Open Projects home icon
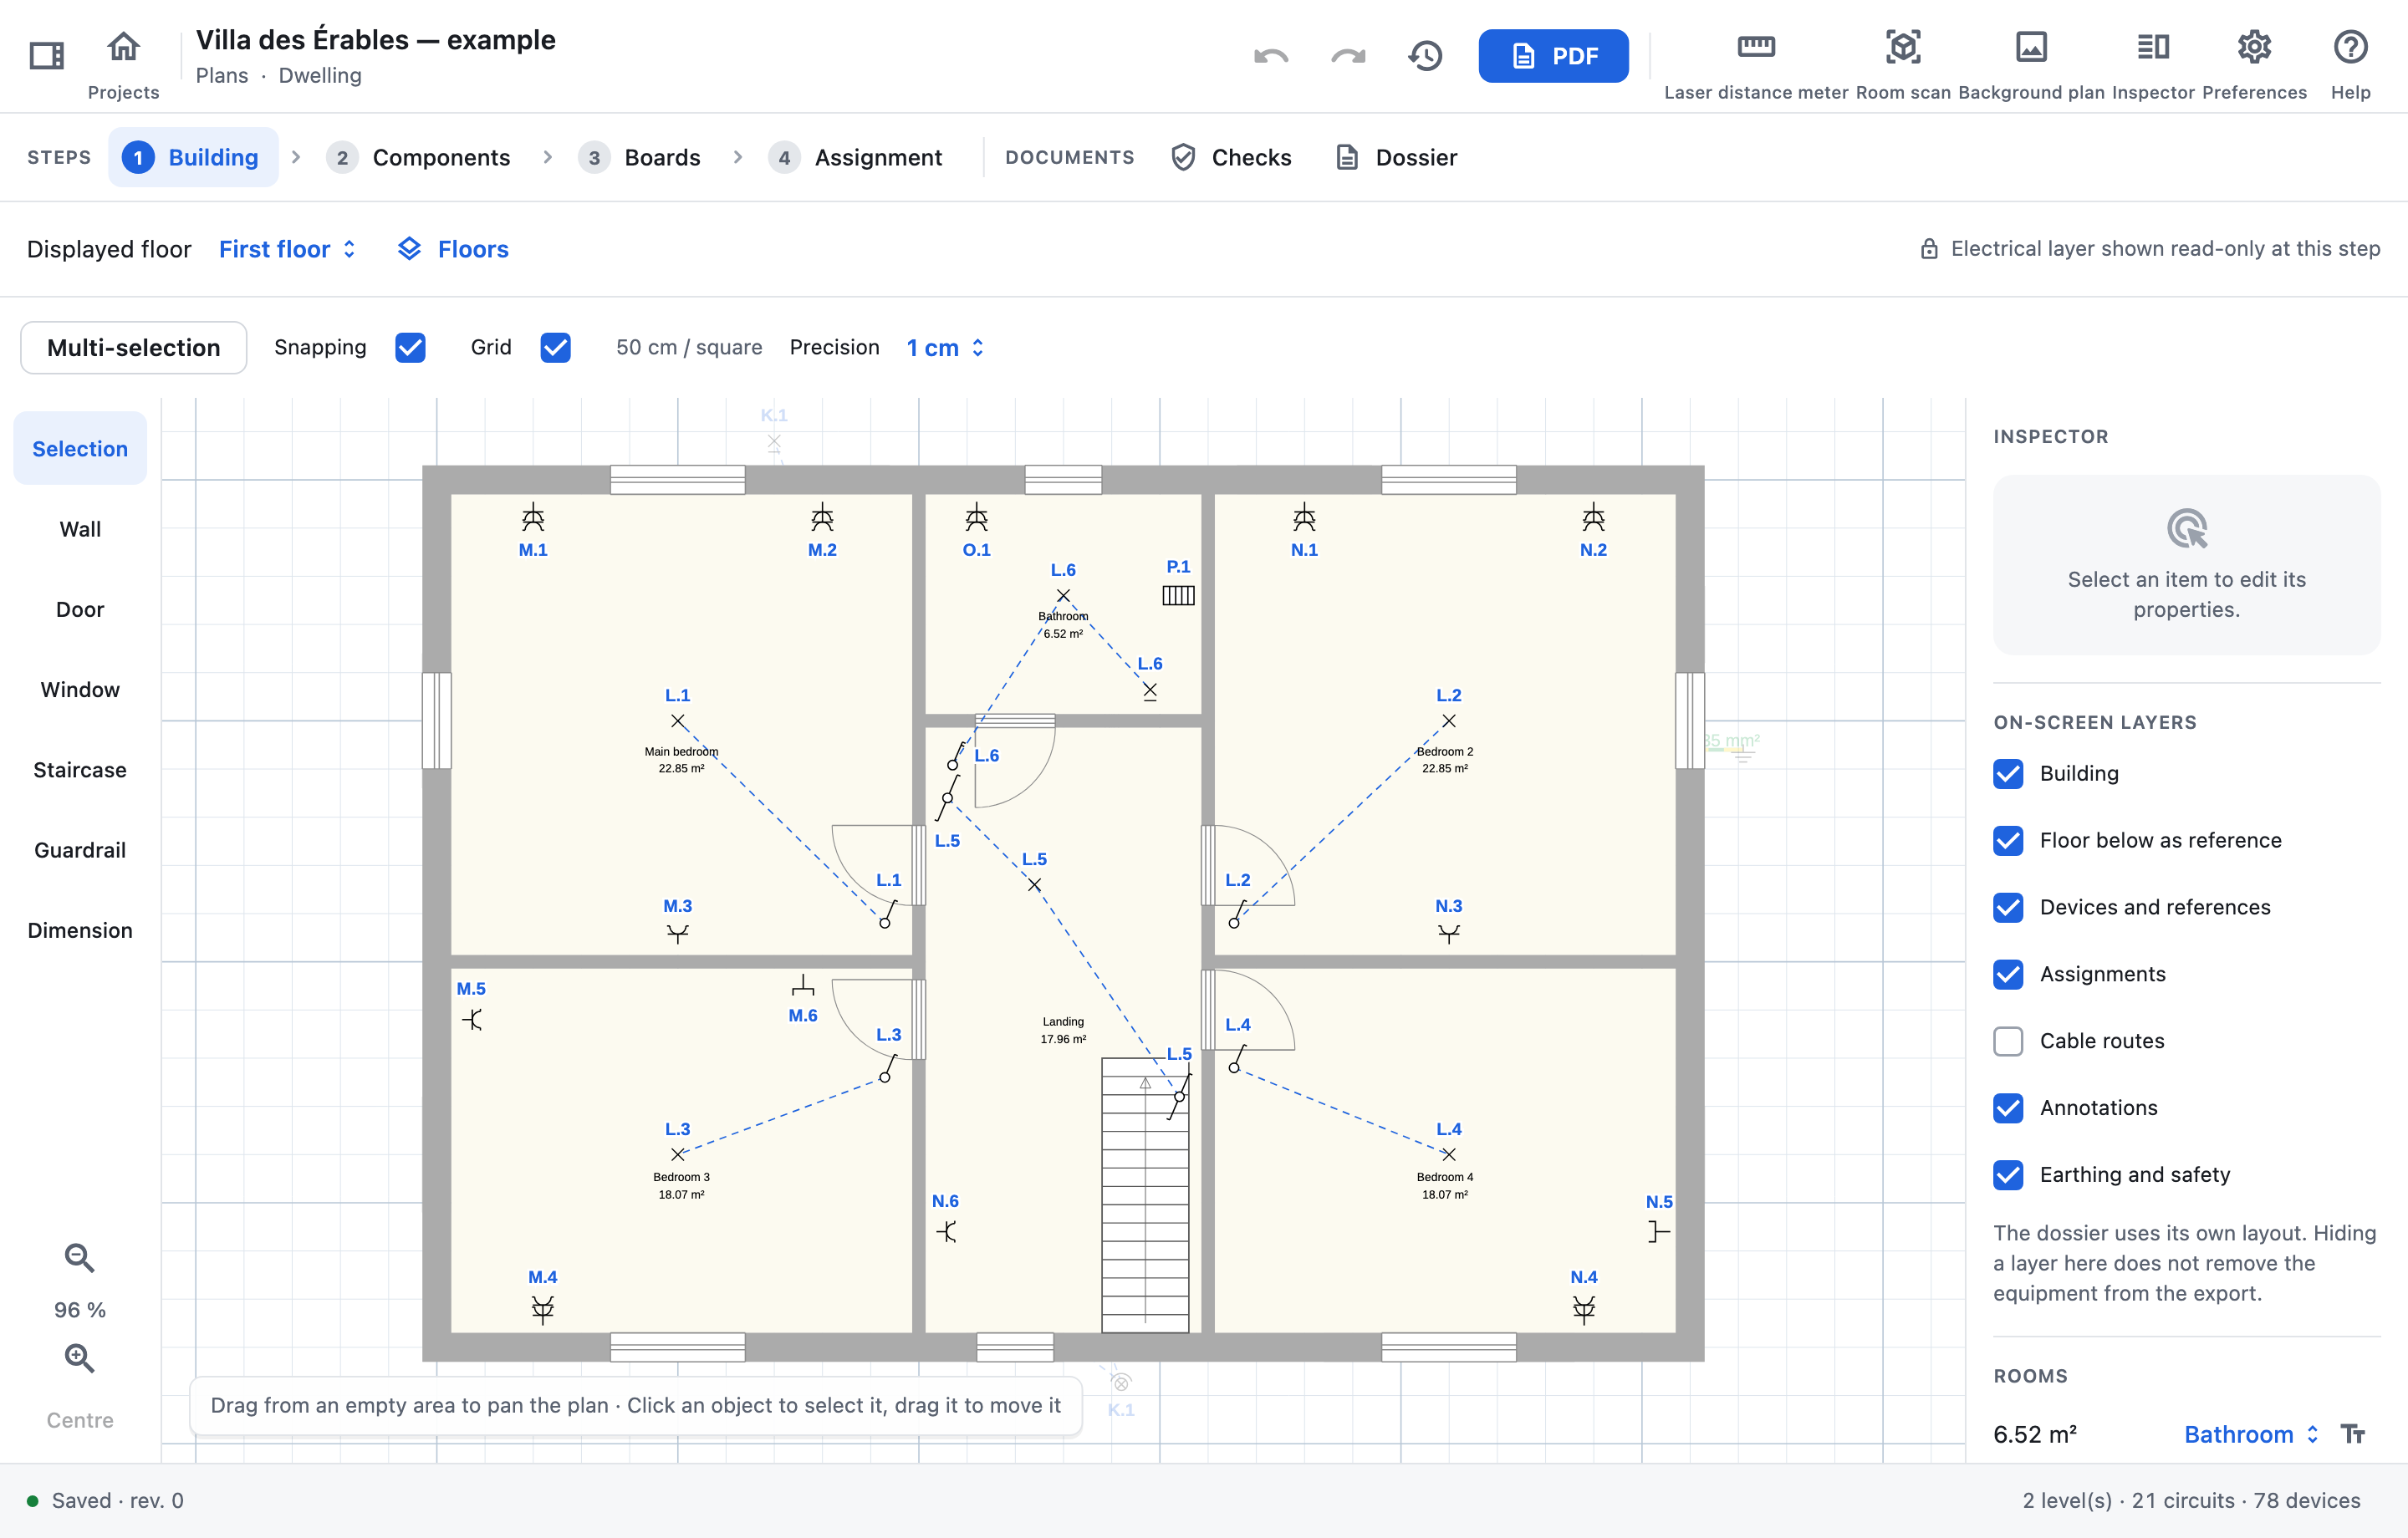 [x=123, y=46]
